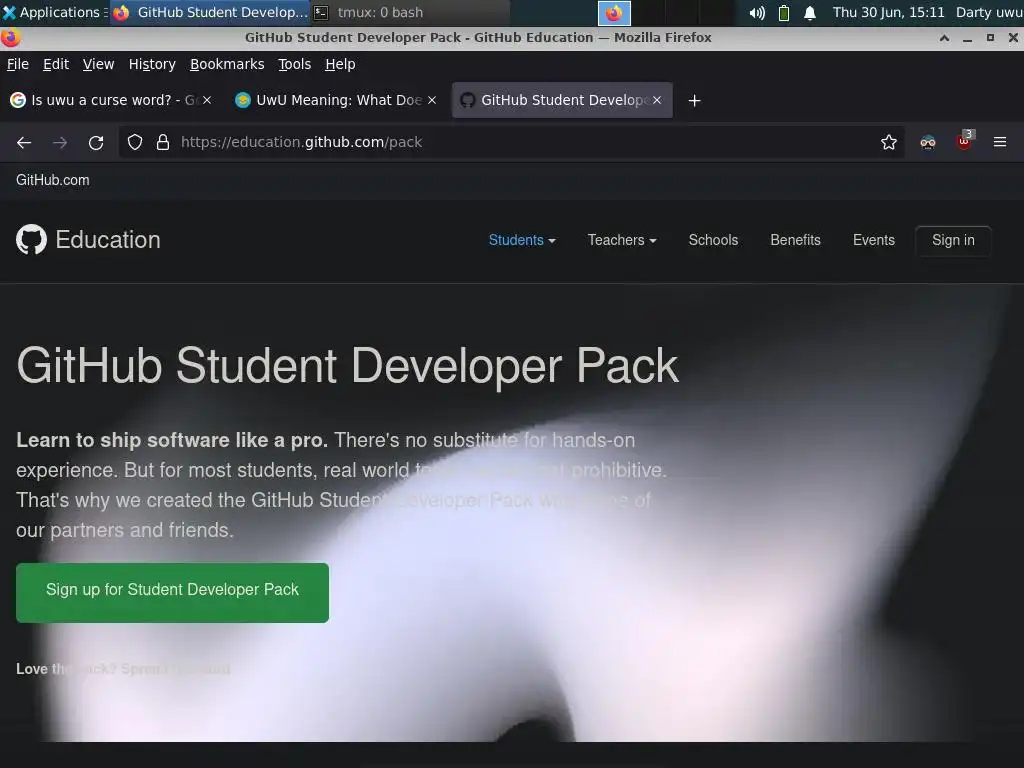The width and height of the screenshot is (1024, 768).
Task: Click the URL address bar field
Action: (509, 142)
